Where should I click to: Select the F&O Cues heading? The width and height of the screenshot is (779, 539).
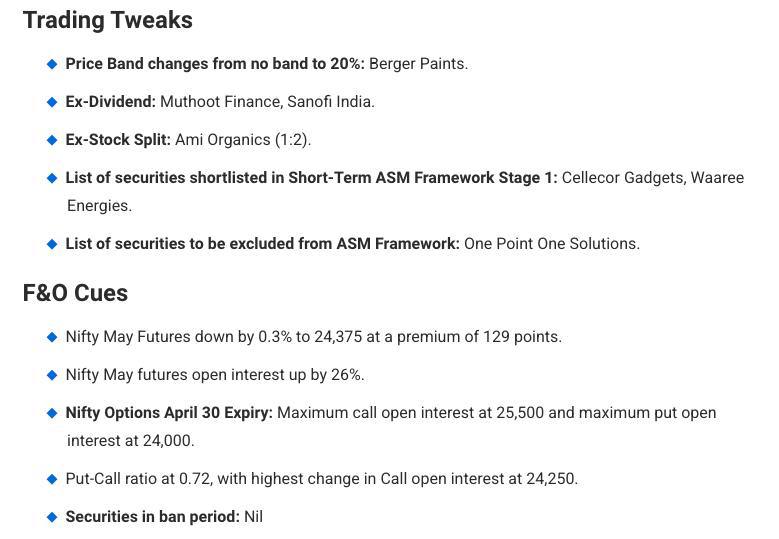pyautogui.click(x=76, y=293)
